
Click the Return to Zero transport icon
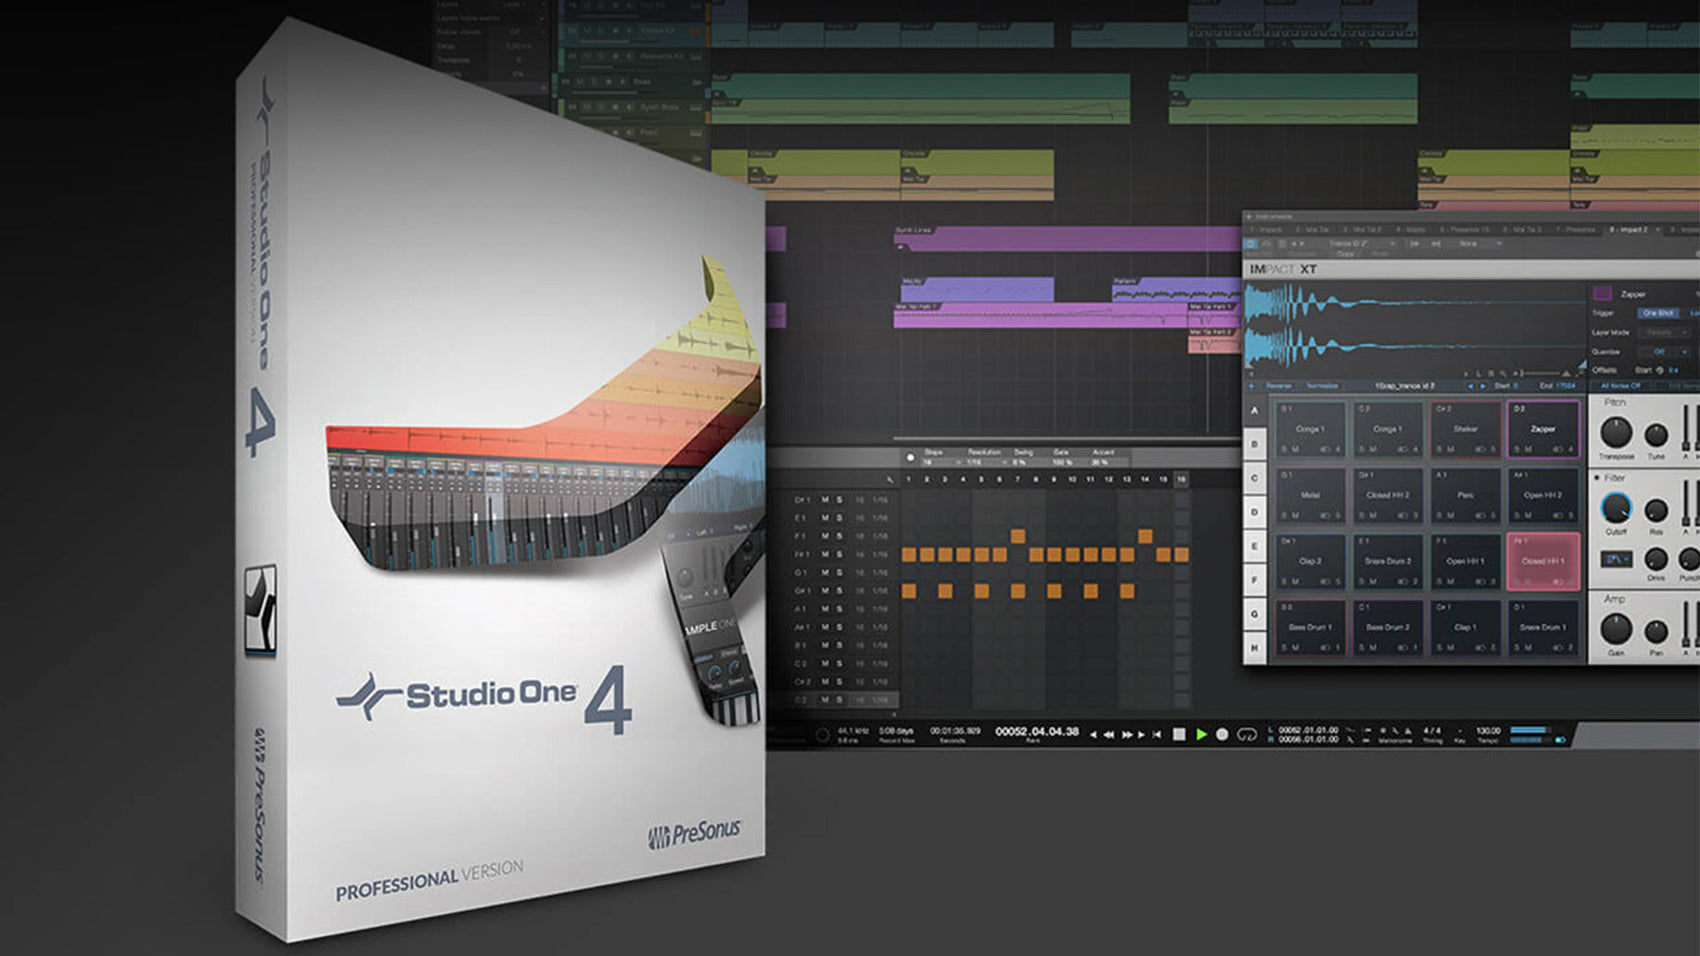(x=1157, y=734)
